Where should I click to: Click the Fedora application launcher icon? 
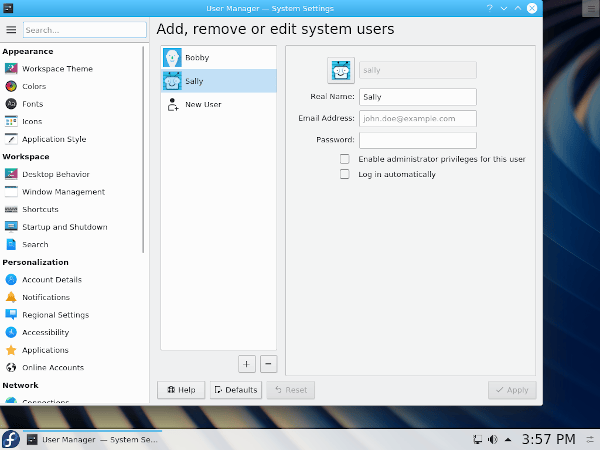click(x=10, y=439)
